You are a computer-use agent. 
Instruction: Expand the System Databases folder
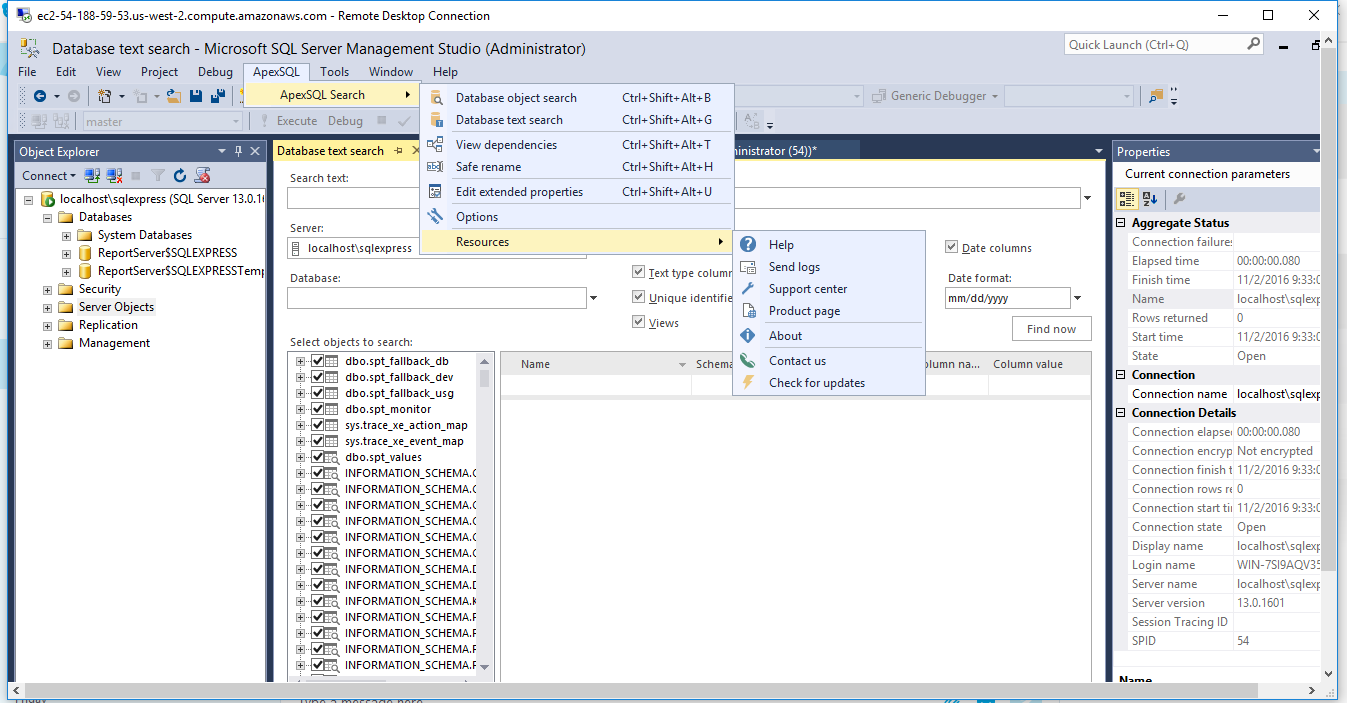[x=66, y=235]
